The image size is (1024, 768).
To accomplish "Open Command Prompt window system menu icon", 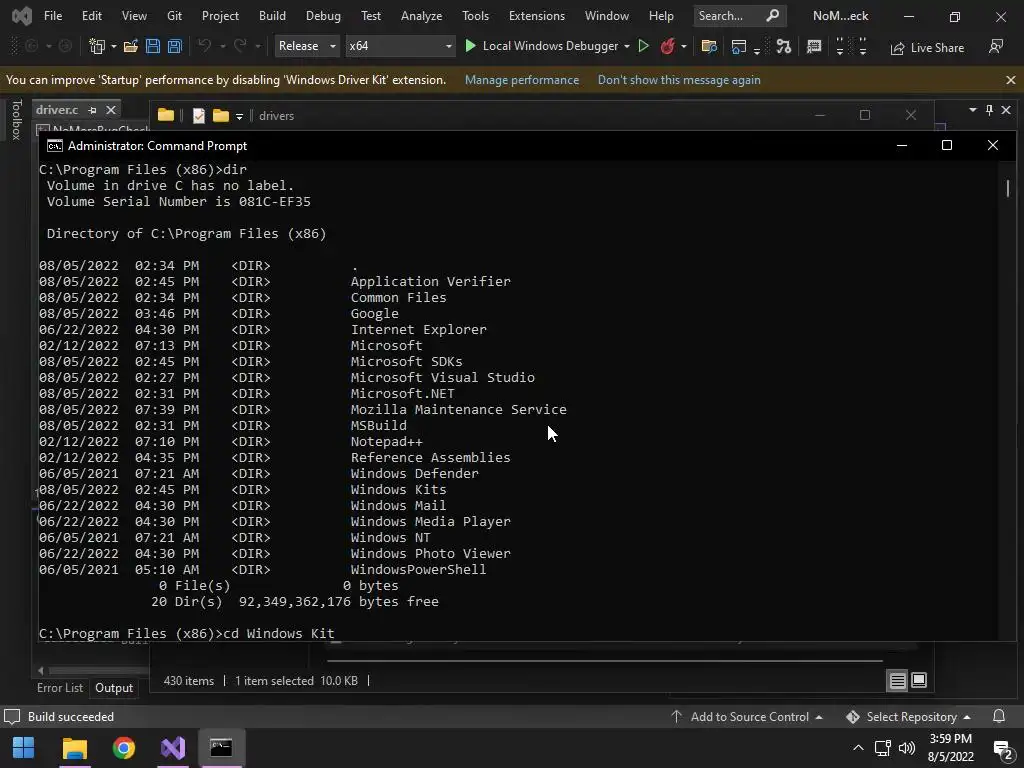I will [55, 146].
